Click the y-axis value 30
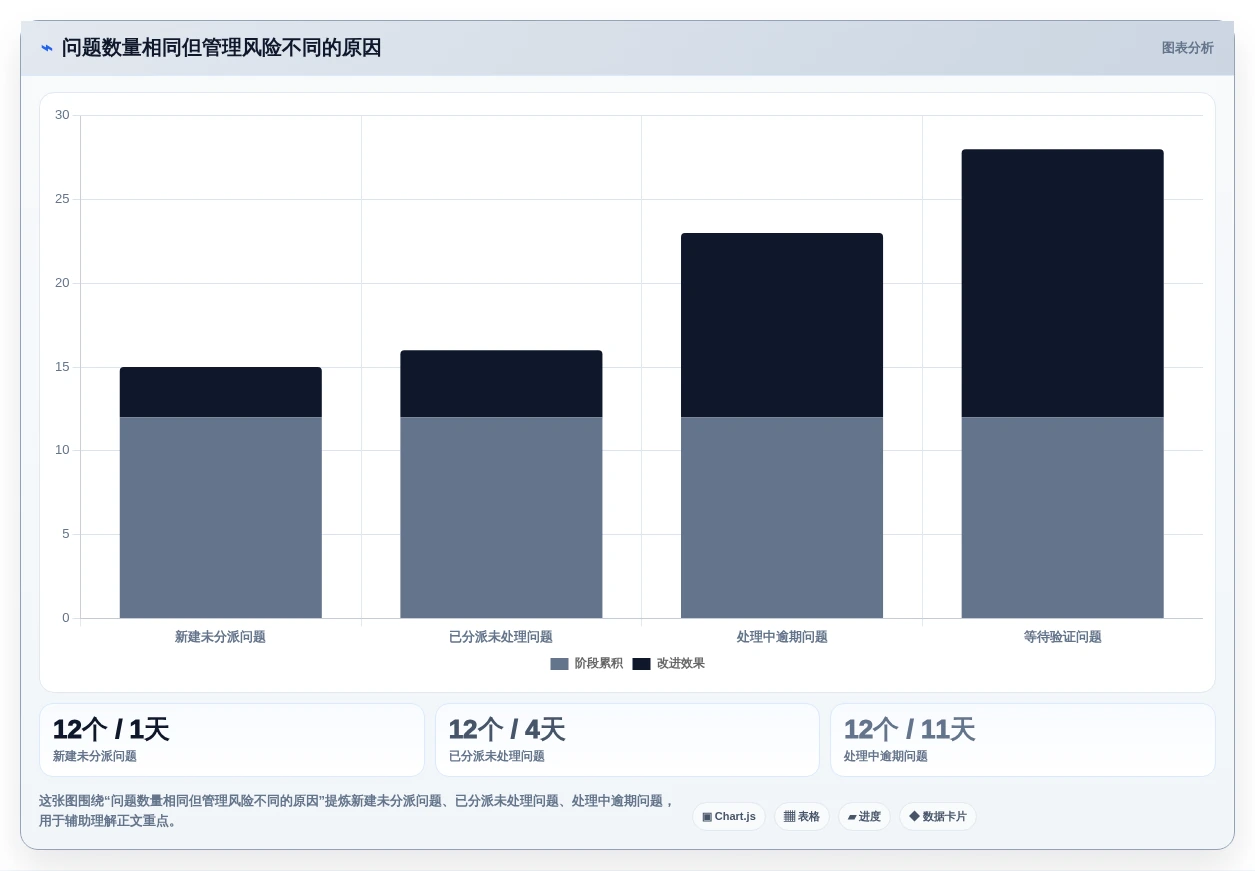This screenshot has width=1255, height=871. click(x=62, y=115)
